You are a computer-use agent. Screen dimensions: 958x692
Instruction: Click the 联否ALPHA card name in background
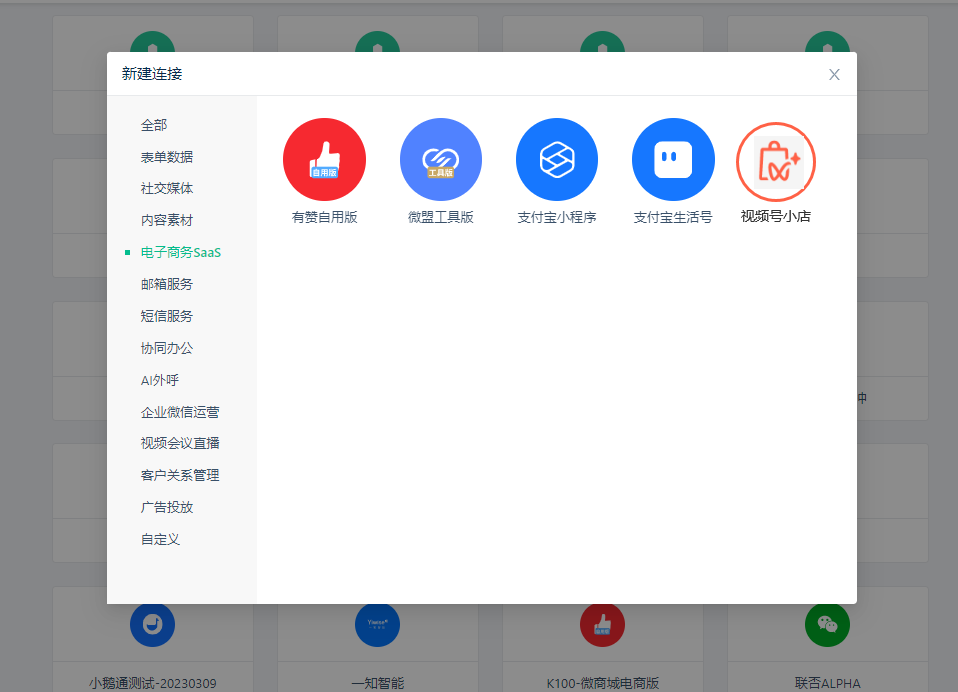click(827, 683)
